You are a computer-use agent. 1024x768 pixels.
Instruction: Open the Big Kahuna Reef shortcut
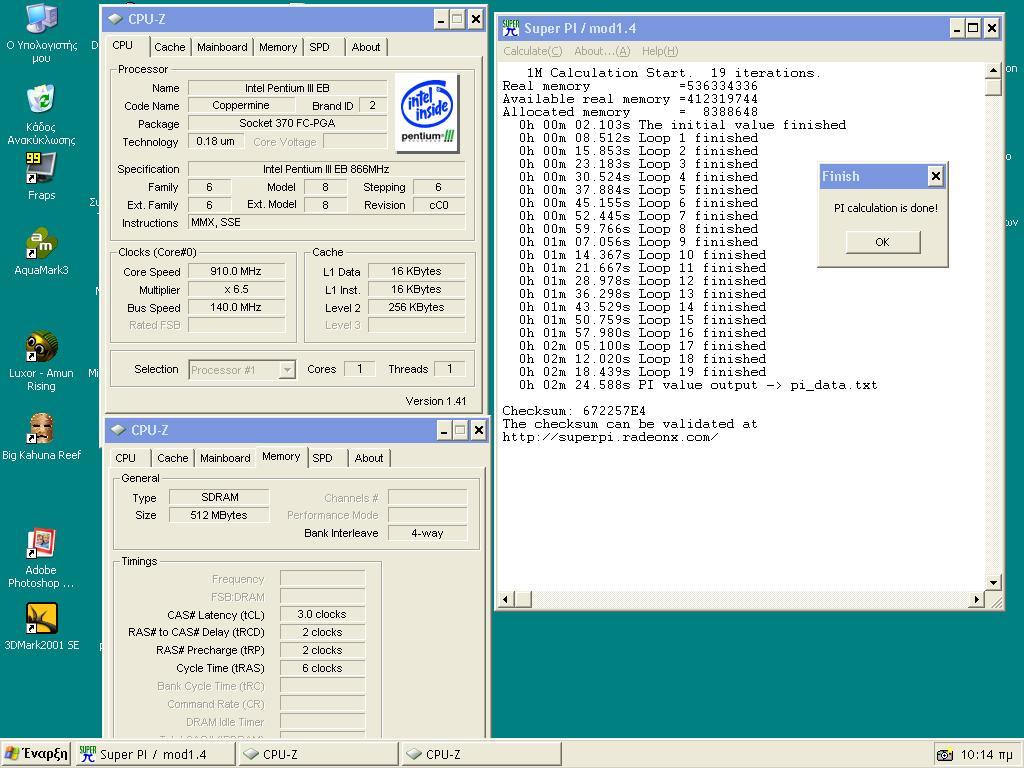click(x=41, y=436)
